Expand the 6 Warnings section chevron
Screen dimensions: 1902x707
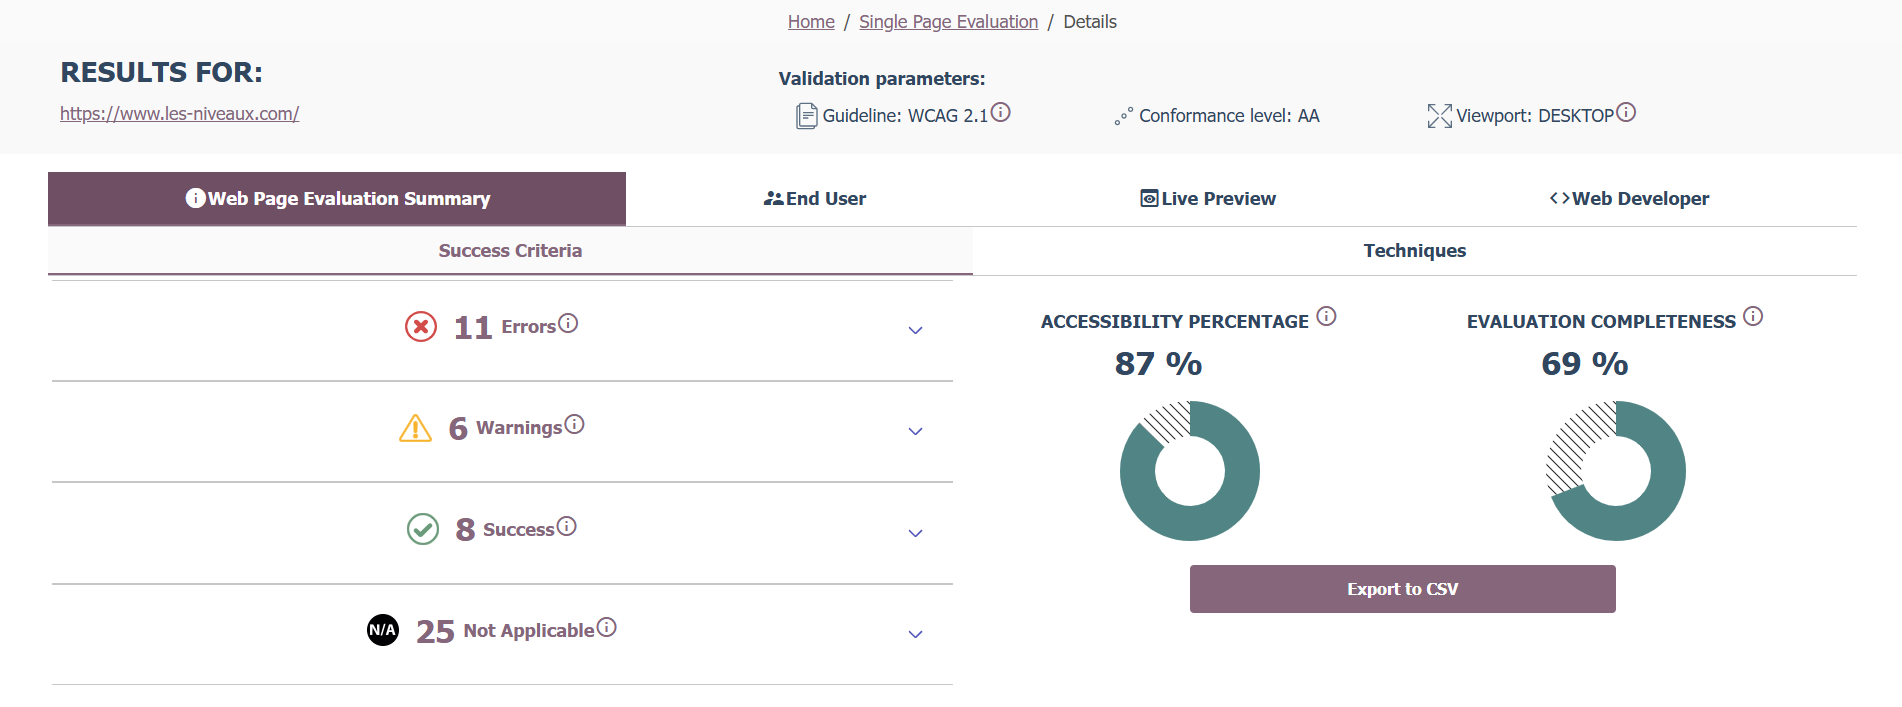tap(915, 431)
